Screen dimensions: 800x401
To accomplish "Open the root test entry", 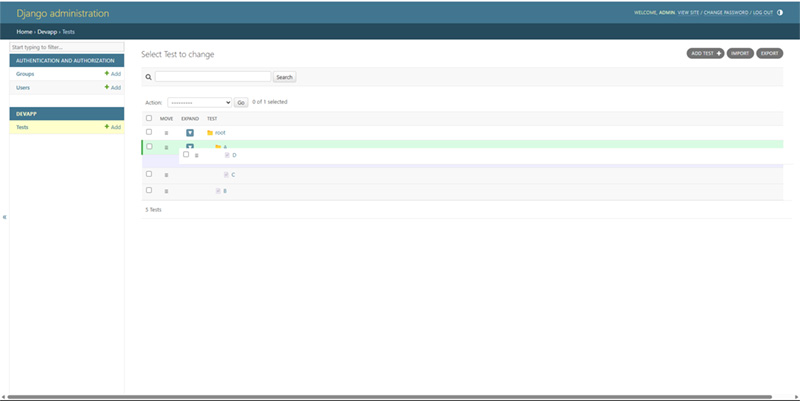I will click(220, 133).
